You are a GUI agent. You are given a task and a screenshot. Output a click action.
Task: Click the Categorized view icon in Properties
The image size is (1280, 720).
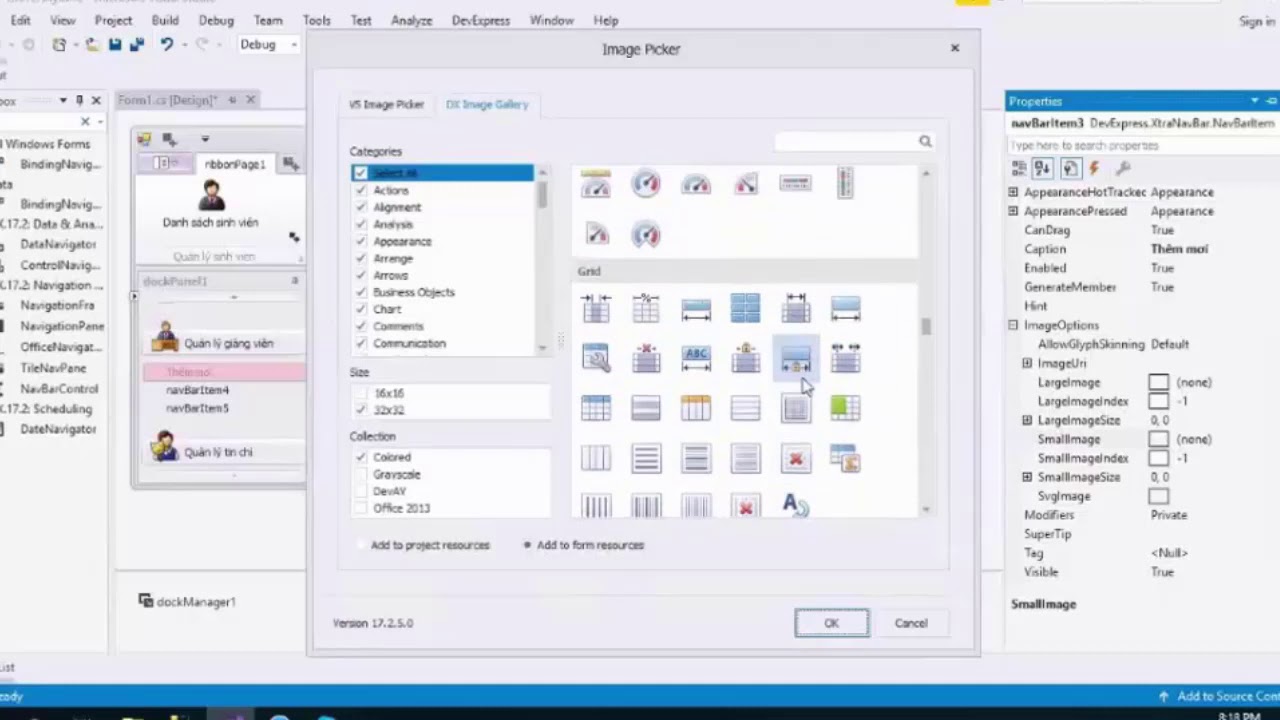[1020, 168]
